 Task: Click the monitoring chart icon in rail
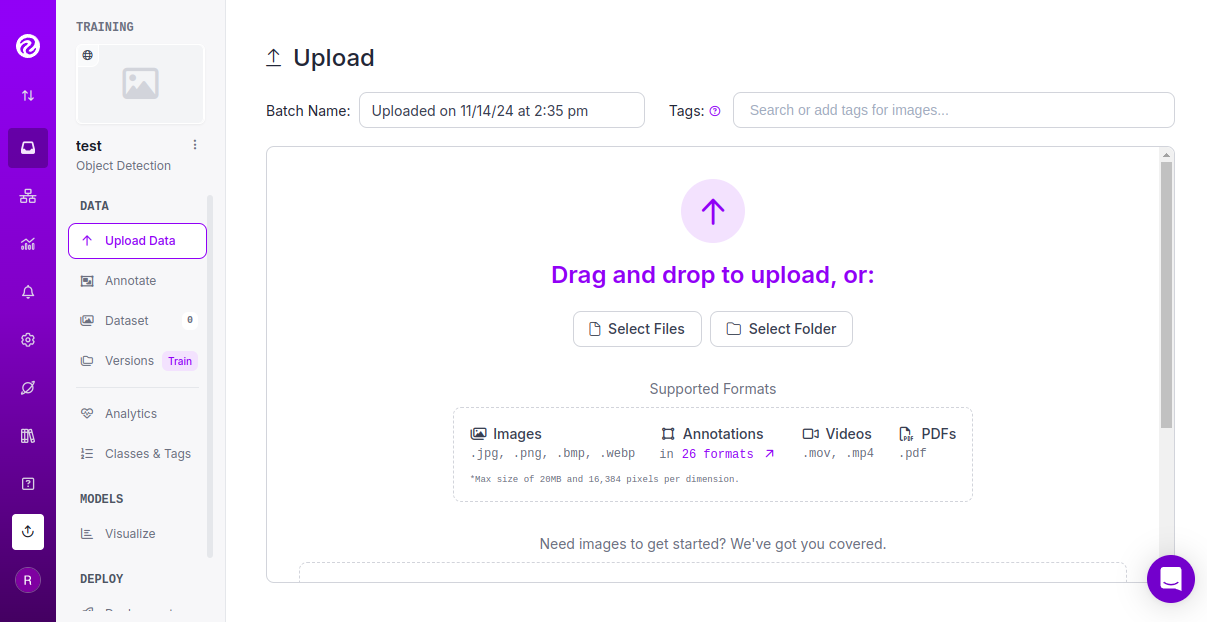28,244
